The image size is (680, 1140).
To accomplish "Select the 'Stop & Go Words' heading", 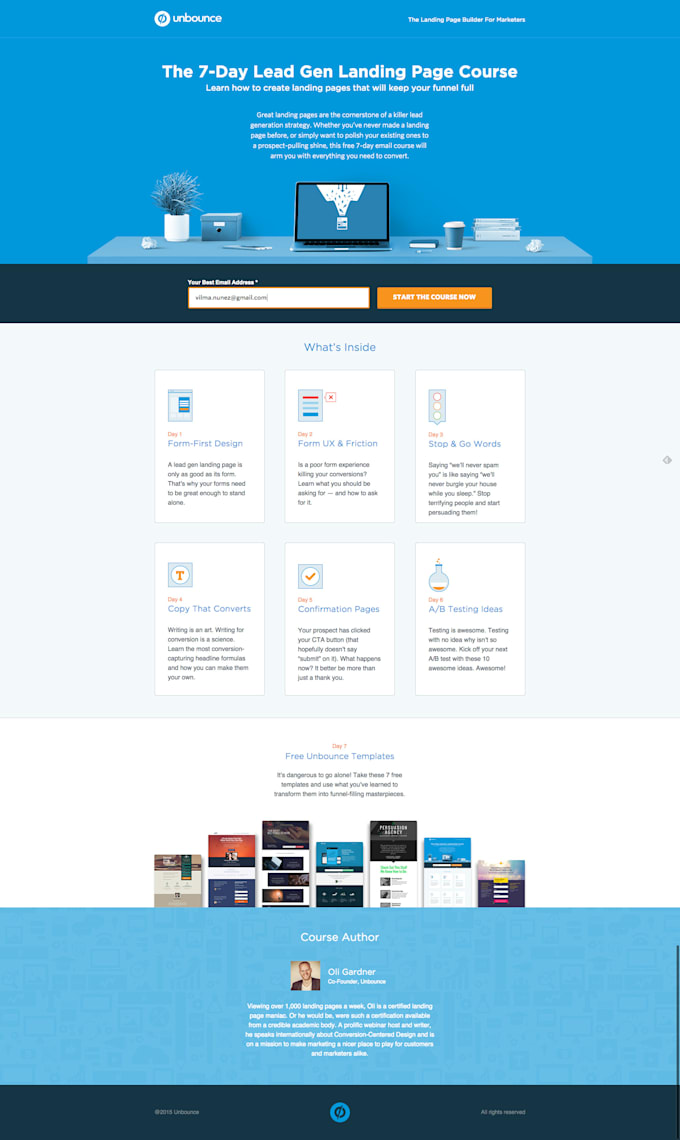I will [465, 443].
